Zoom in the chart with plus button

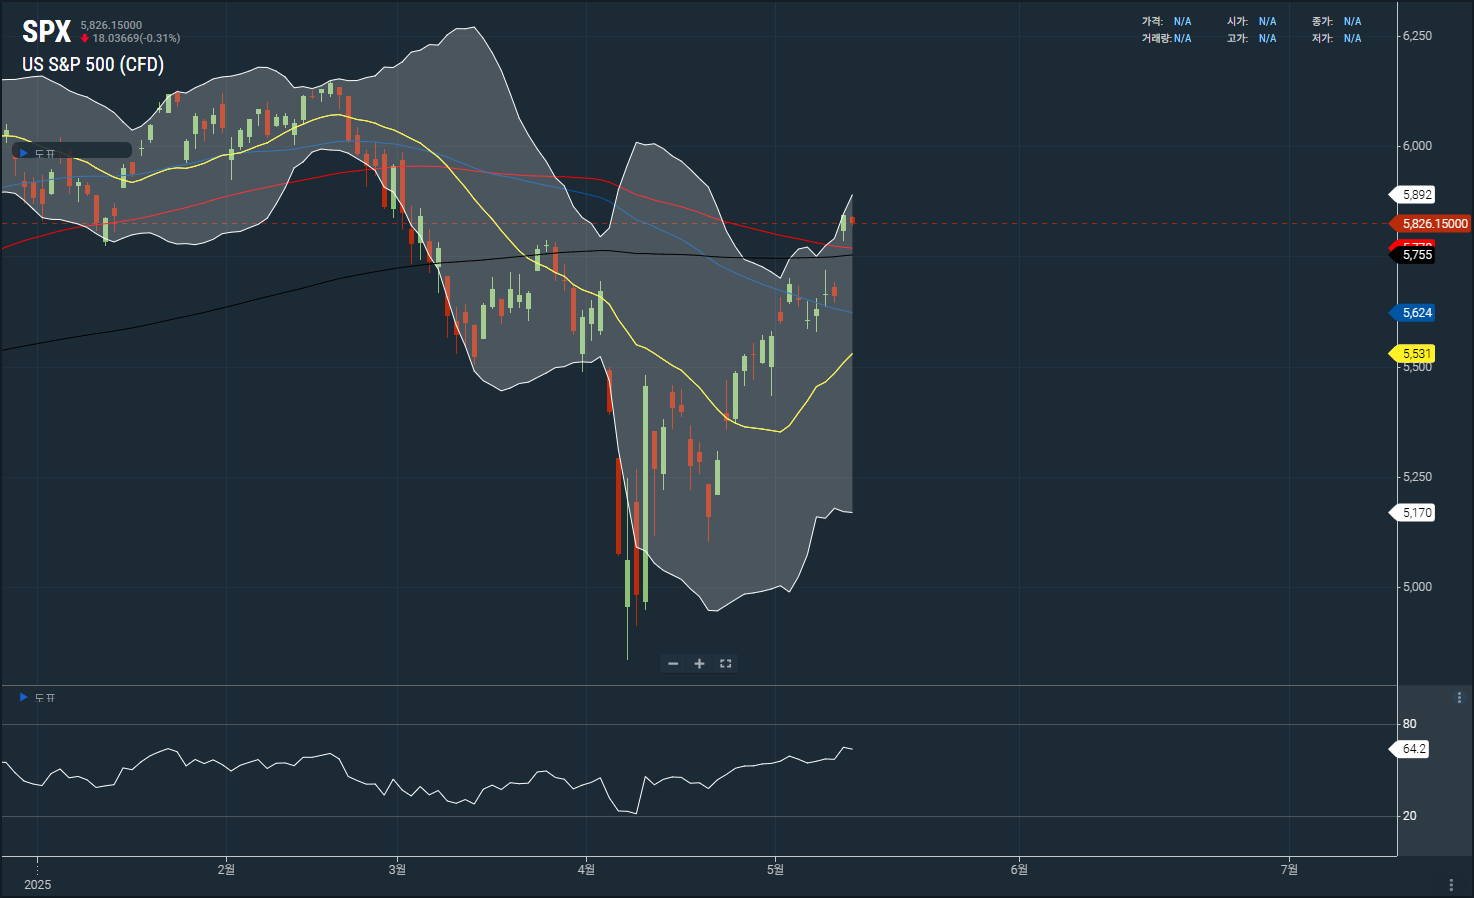(x=699, y=664)
